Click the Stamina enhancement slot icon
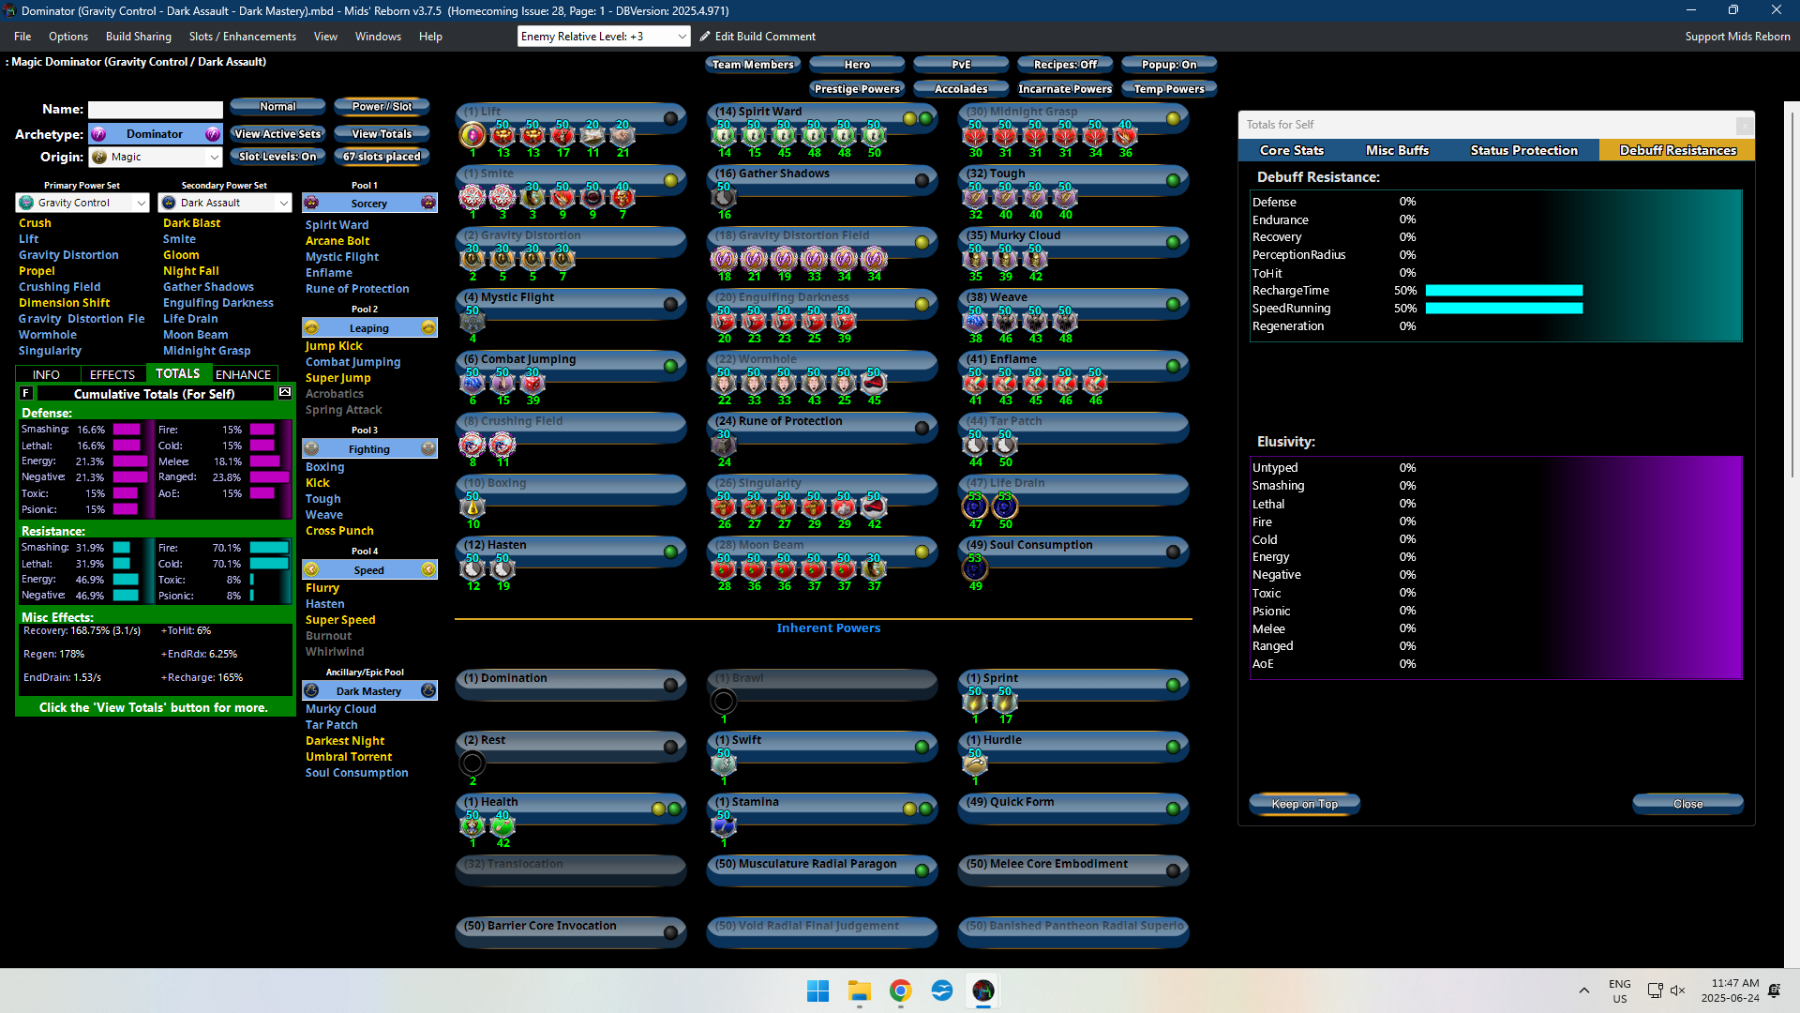Image resolution: width=1800 pixels, height=1013 pixels. point(724,826)
